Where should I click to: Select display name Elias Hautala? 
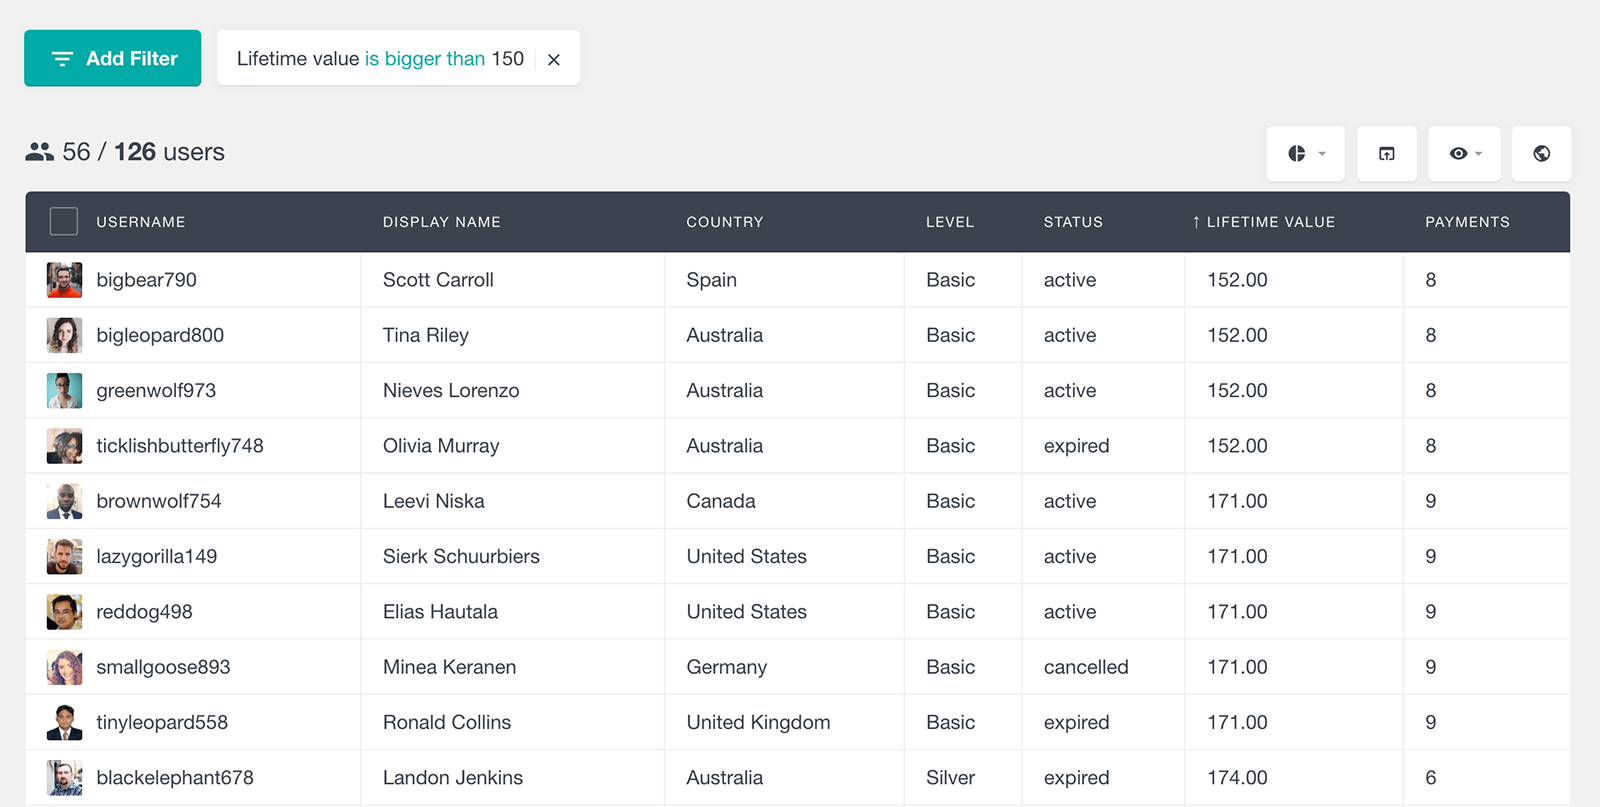pos(440,612)
